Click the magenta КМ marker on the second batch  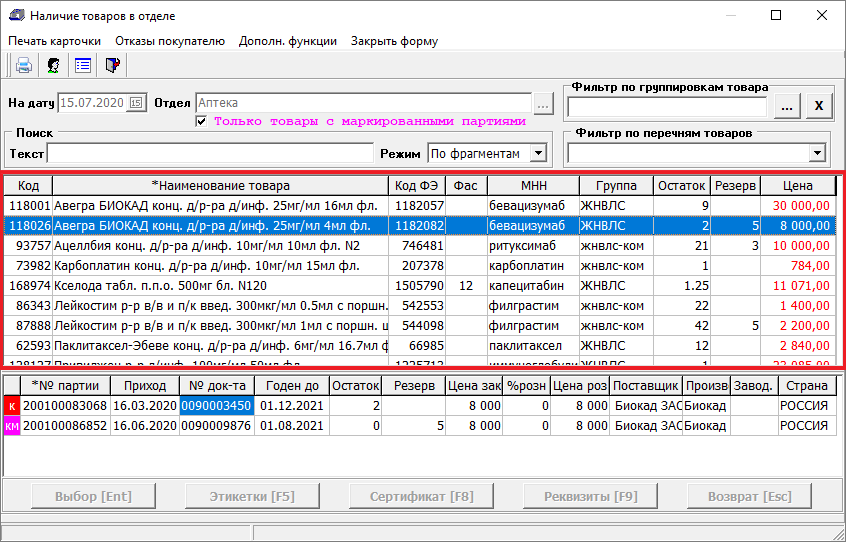pyautogui.click(x=12, y=426)
